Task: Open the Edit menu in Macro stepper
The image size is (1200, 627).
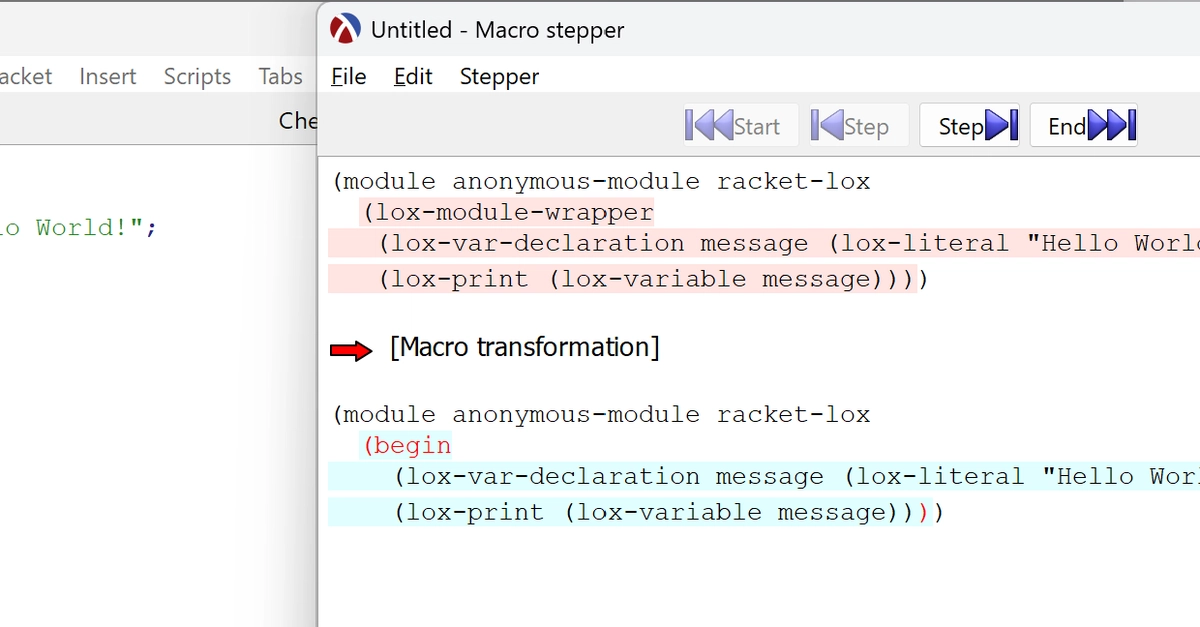Action: 413,77
